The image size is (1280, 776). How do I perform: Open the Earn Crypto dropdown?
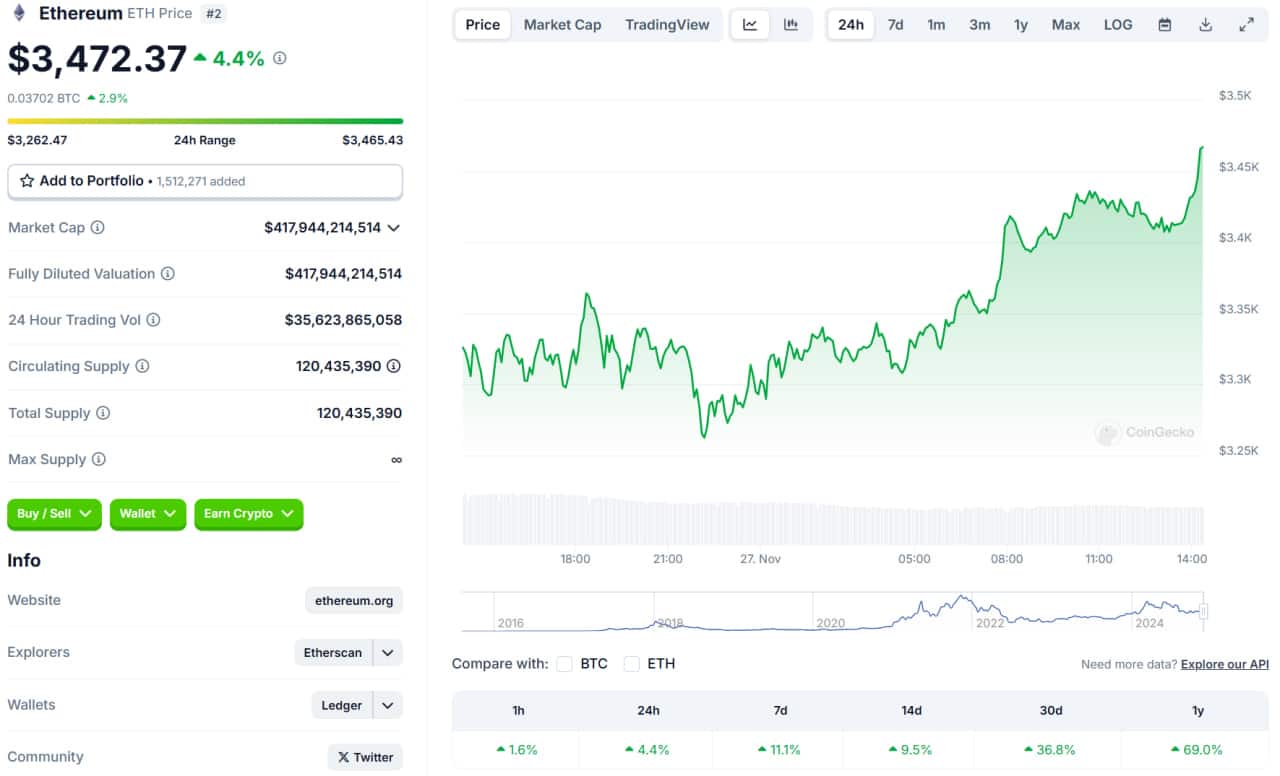coord(249,514)
